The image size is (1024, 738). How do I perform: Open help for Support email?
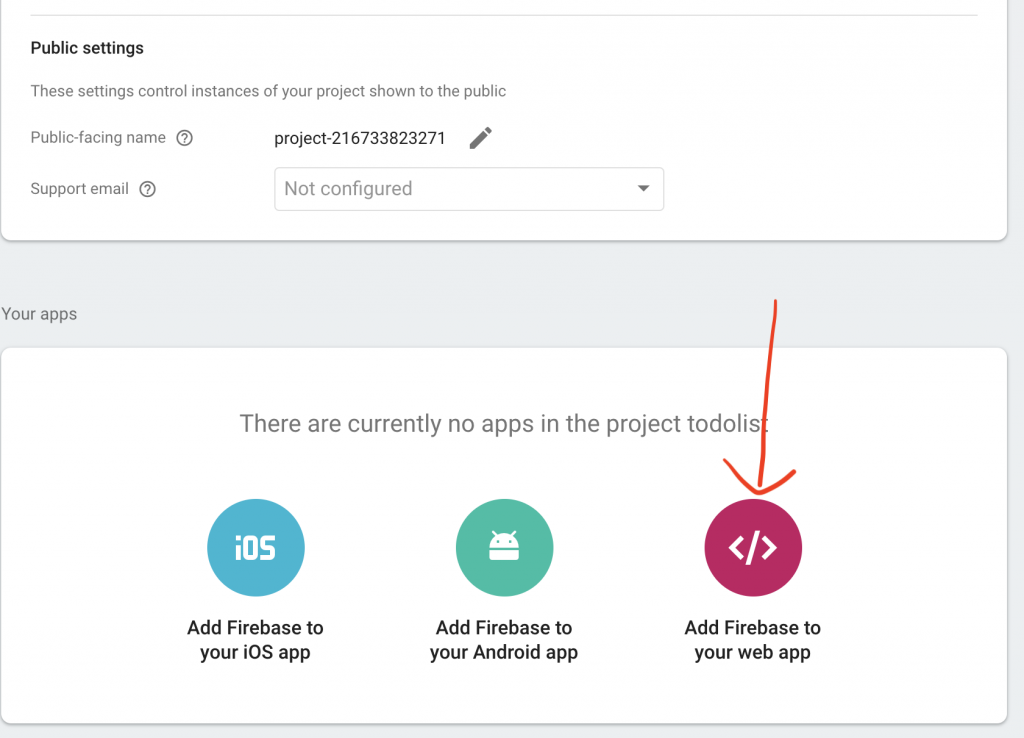[148, 189]
